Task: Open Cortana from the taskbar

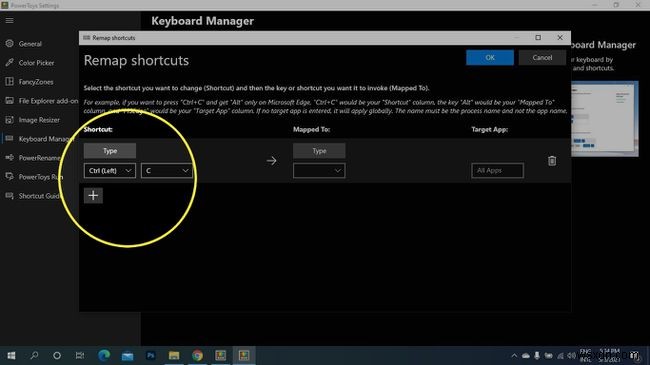Action: (57, 355)
